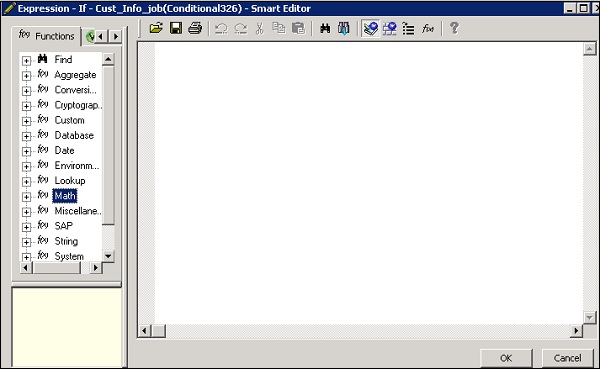Image resolution: width=600 pixels, height=369 pixels.
Task: Toggle the list view toolbar button
Action: pyautogui.click(x=408, y=29)
